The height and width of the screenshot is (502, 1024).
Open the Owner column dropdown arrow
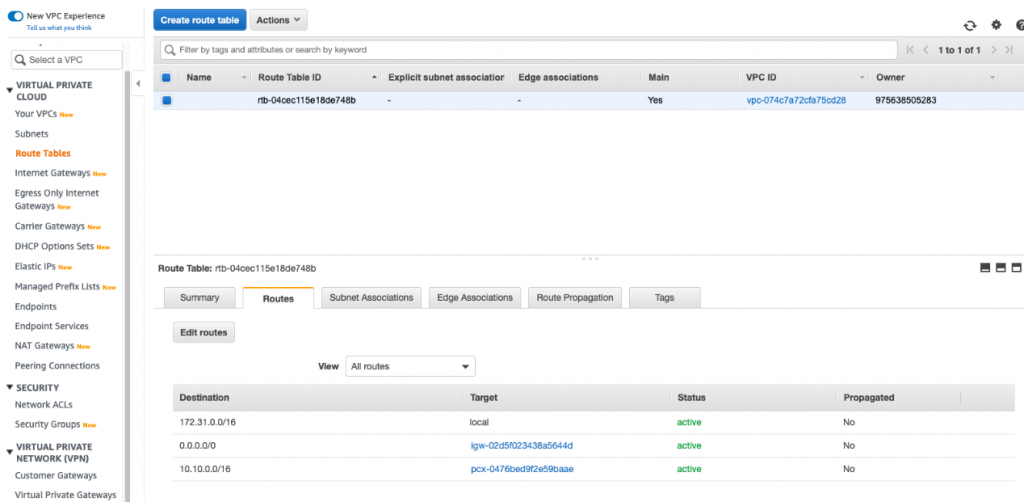click(x=992, y=78)
